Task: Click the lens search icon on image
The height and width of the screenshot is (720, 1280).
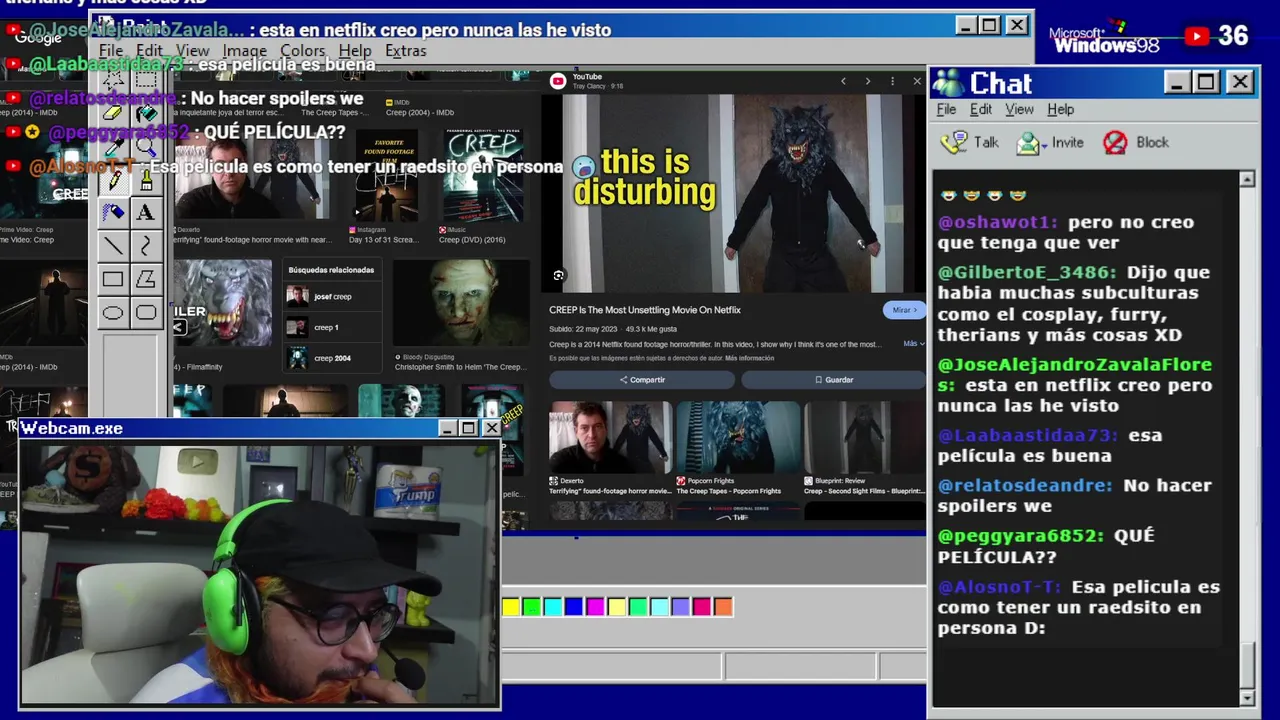Action: click(558, 276)
